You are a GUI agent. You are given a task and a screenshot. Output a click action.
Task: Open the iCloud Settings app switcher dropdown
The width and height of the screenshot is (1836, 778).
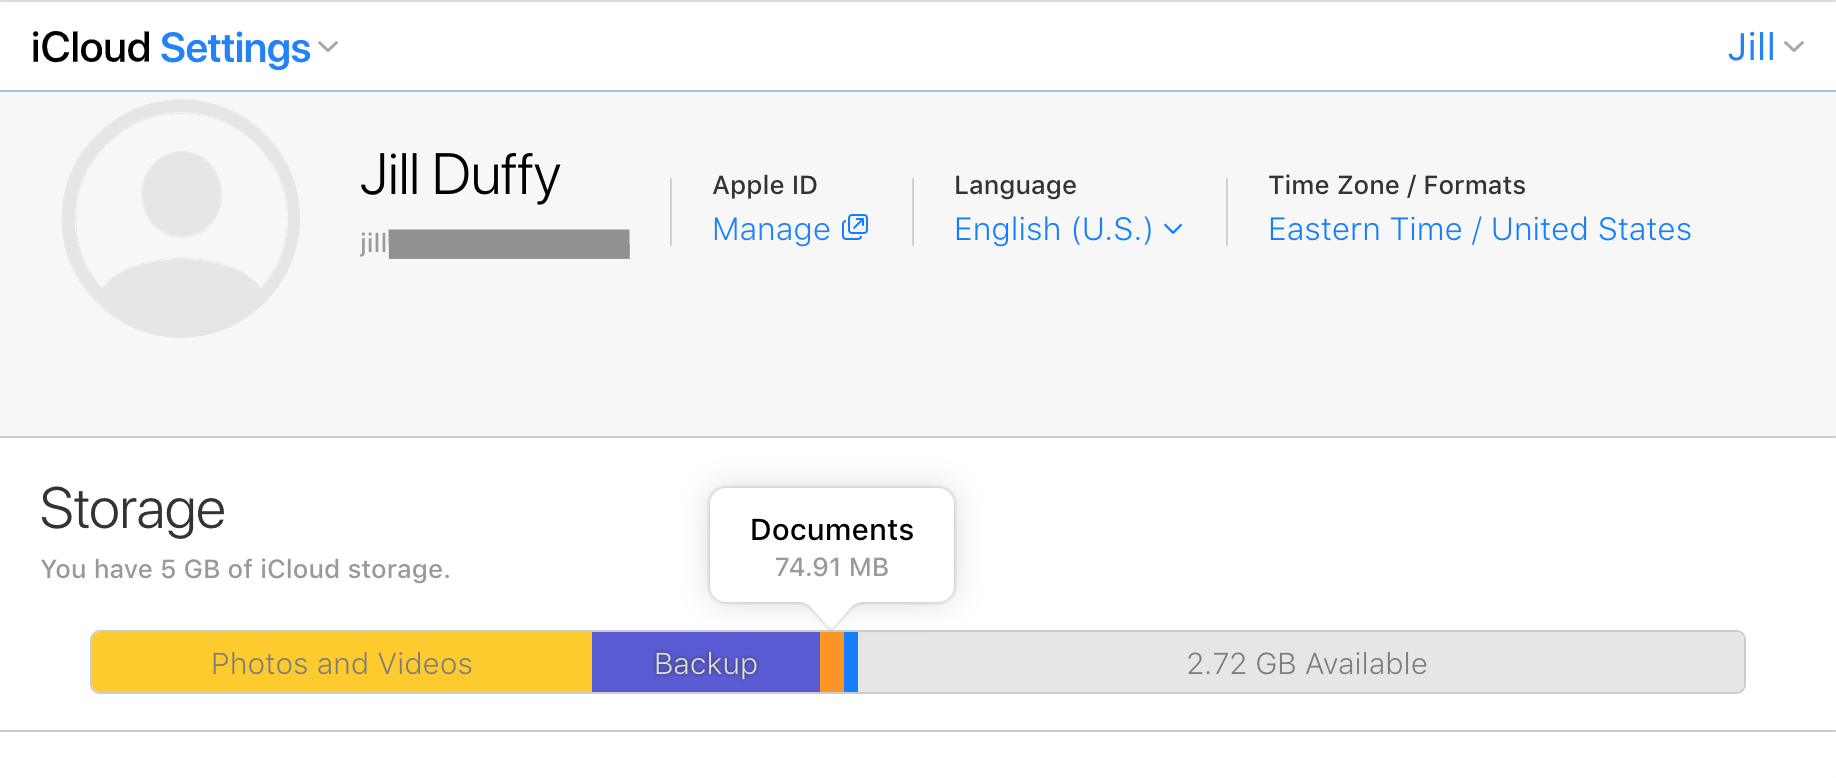coord(185,48)
